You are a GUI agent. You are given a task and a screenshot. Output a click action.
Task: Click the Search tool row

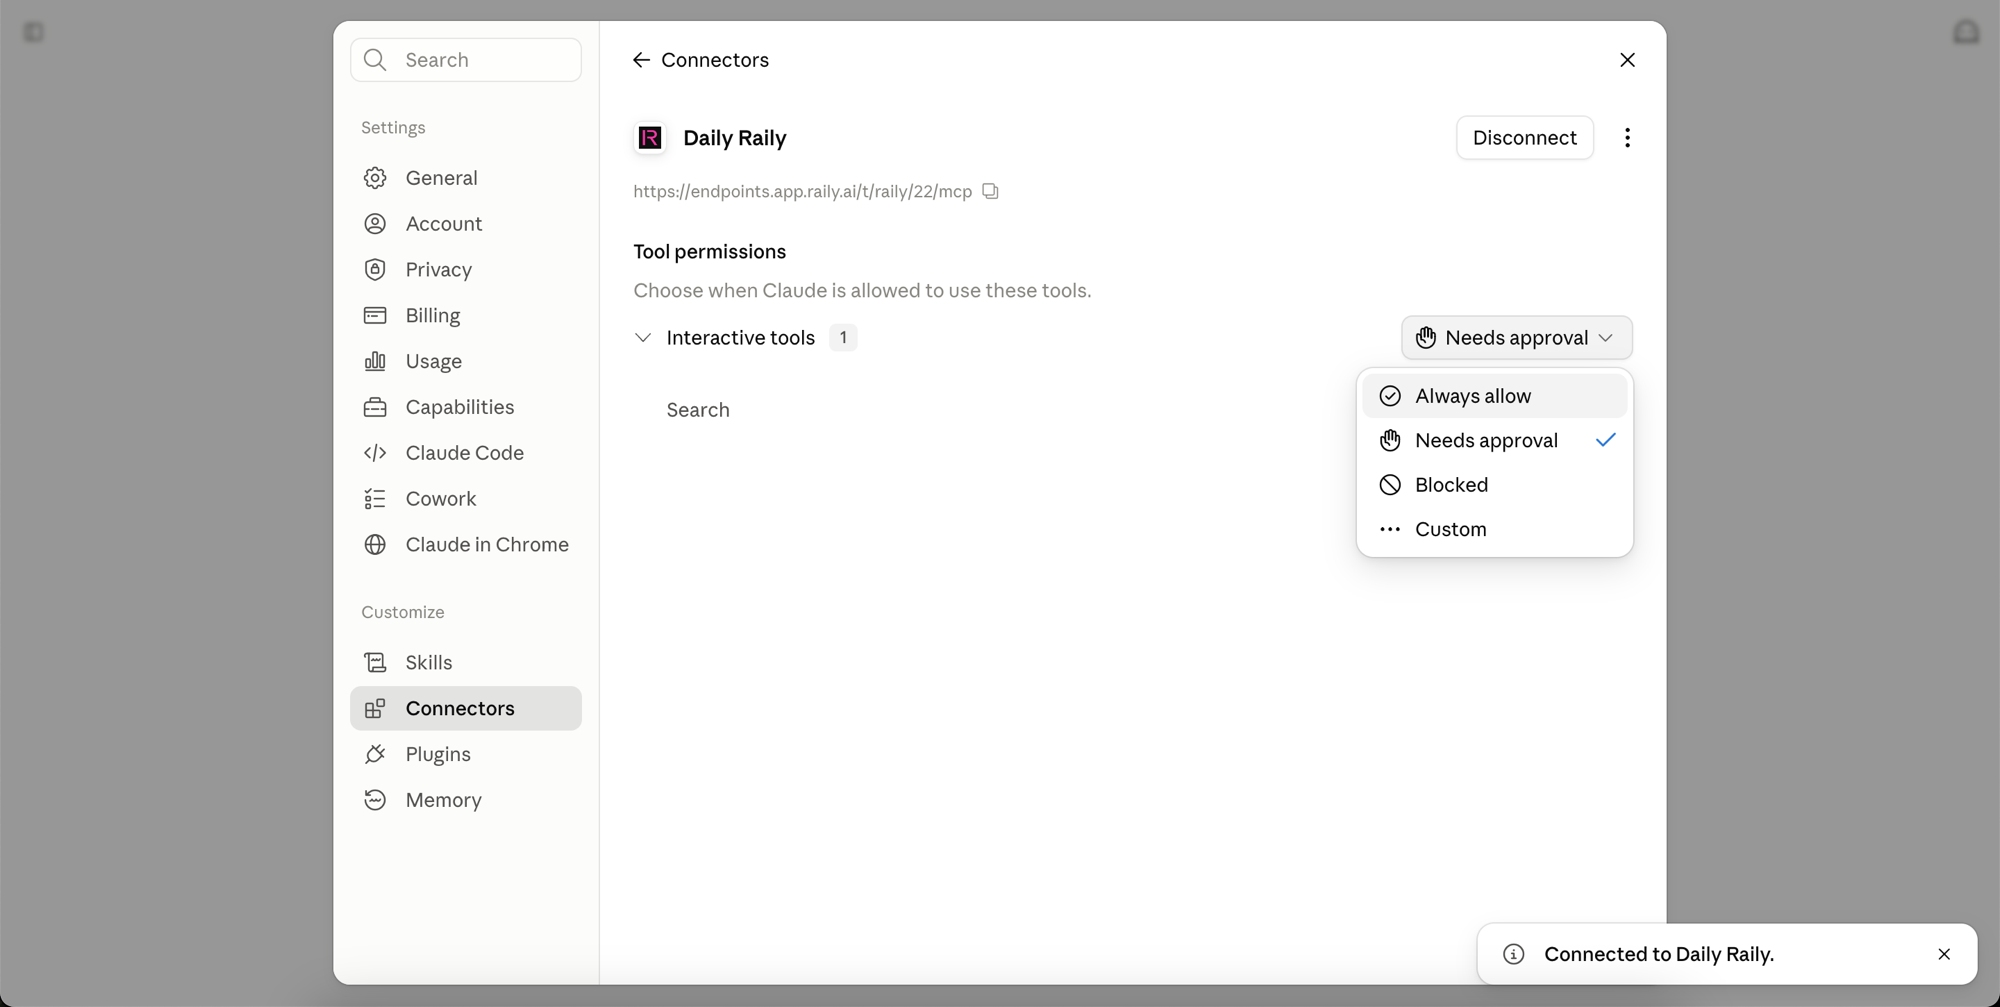698,410
